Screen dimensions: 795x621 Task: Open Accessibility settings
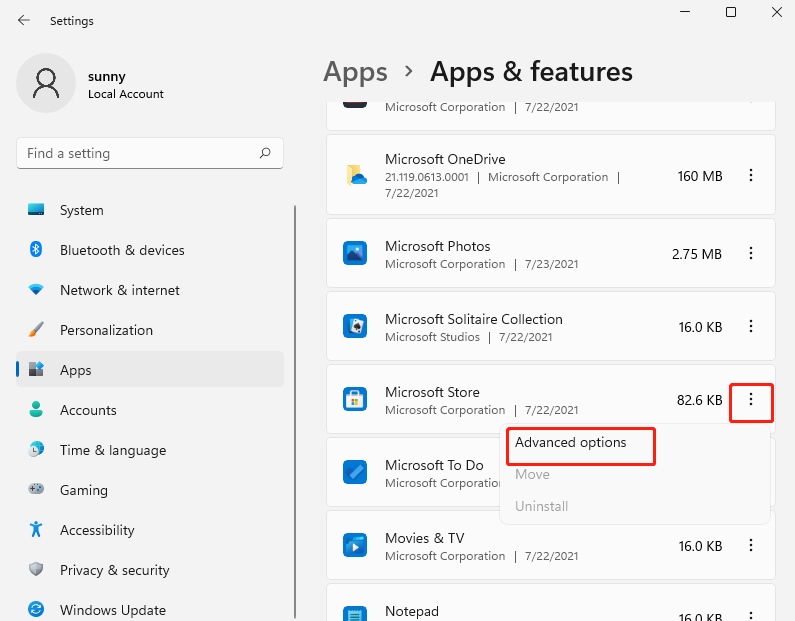tap(150, 530)
